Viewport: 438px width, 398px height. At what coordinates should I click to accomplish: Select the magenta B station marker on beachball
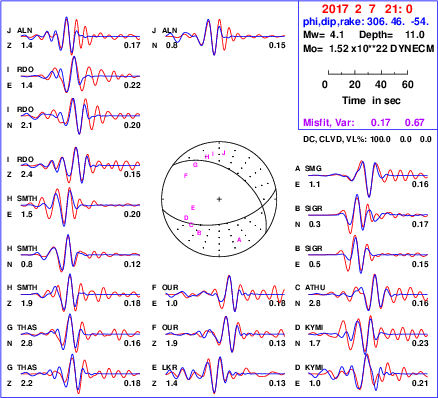coord(199,233)
